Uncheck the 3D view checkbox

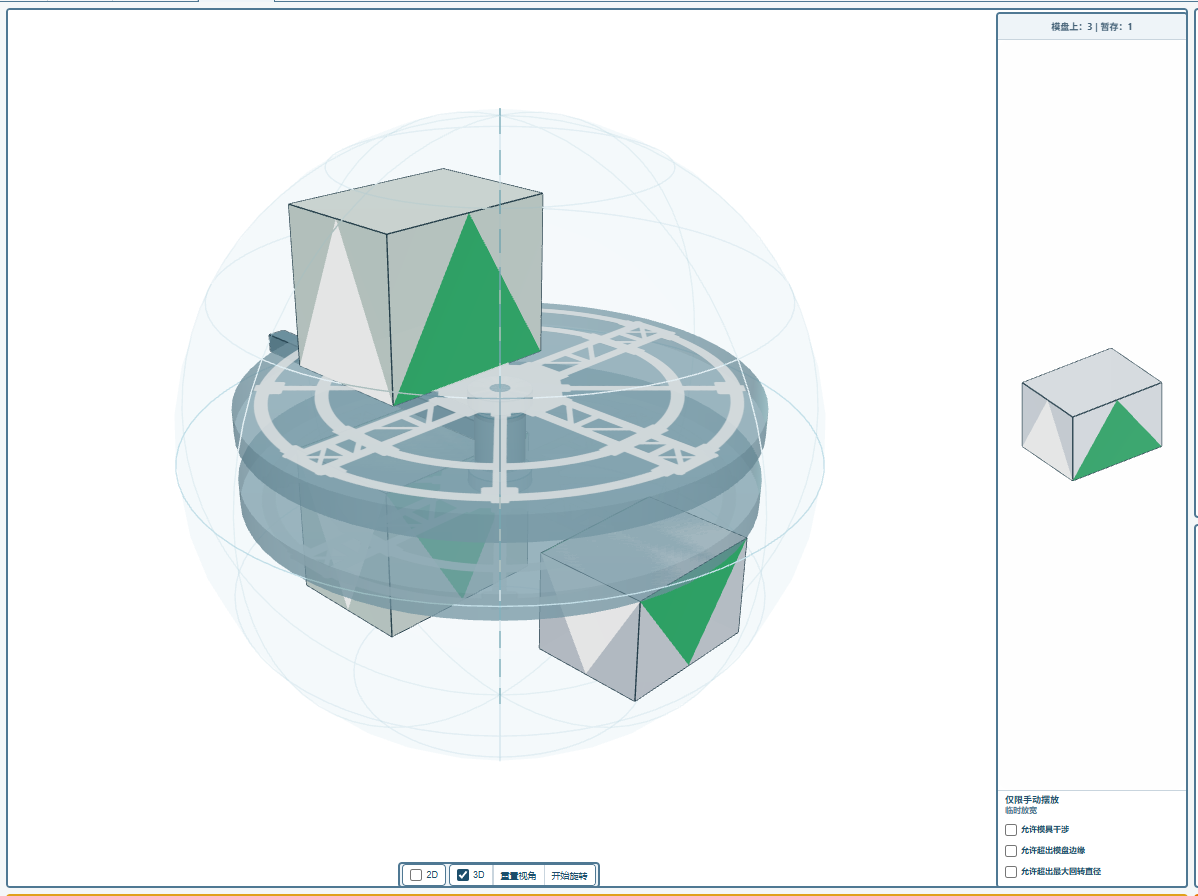[463, 875]
